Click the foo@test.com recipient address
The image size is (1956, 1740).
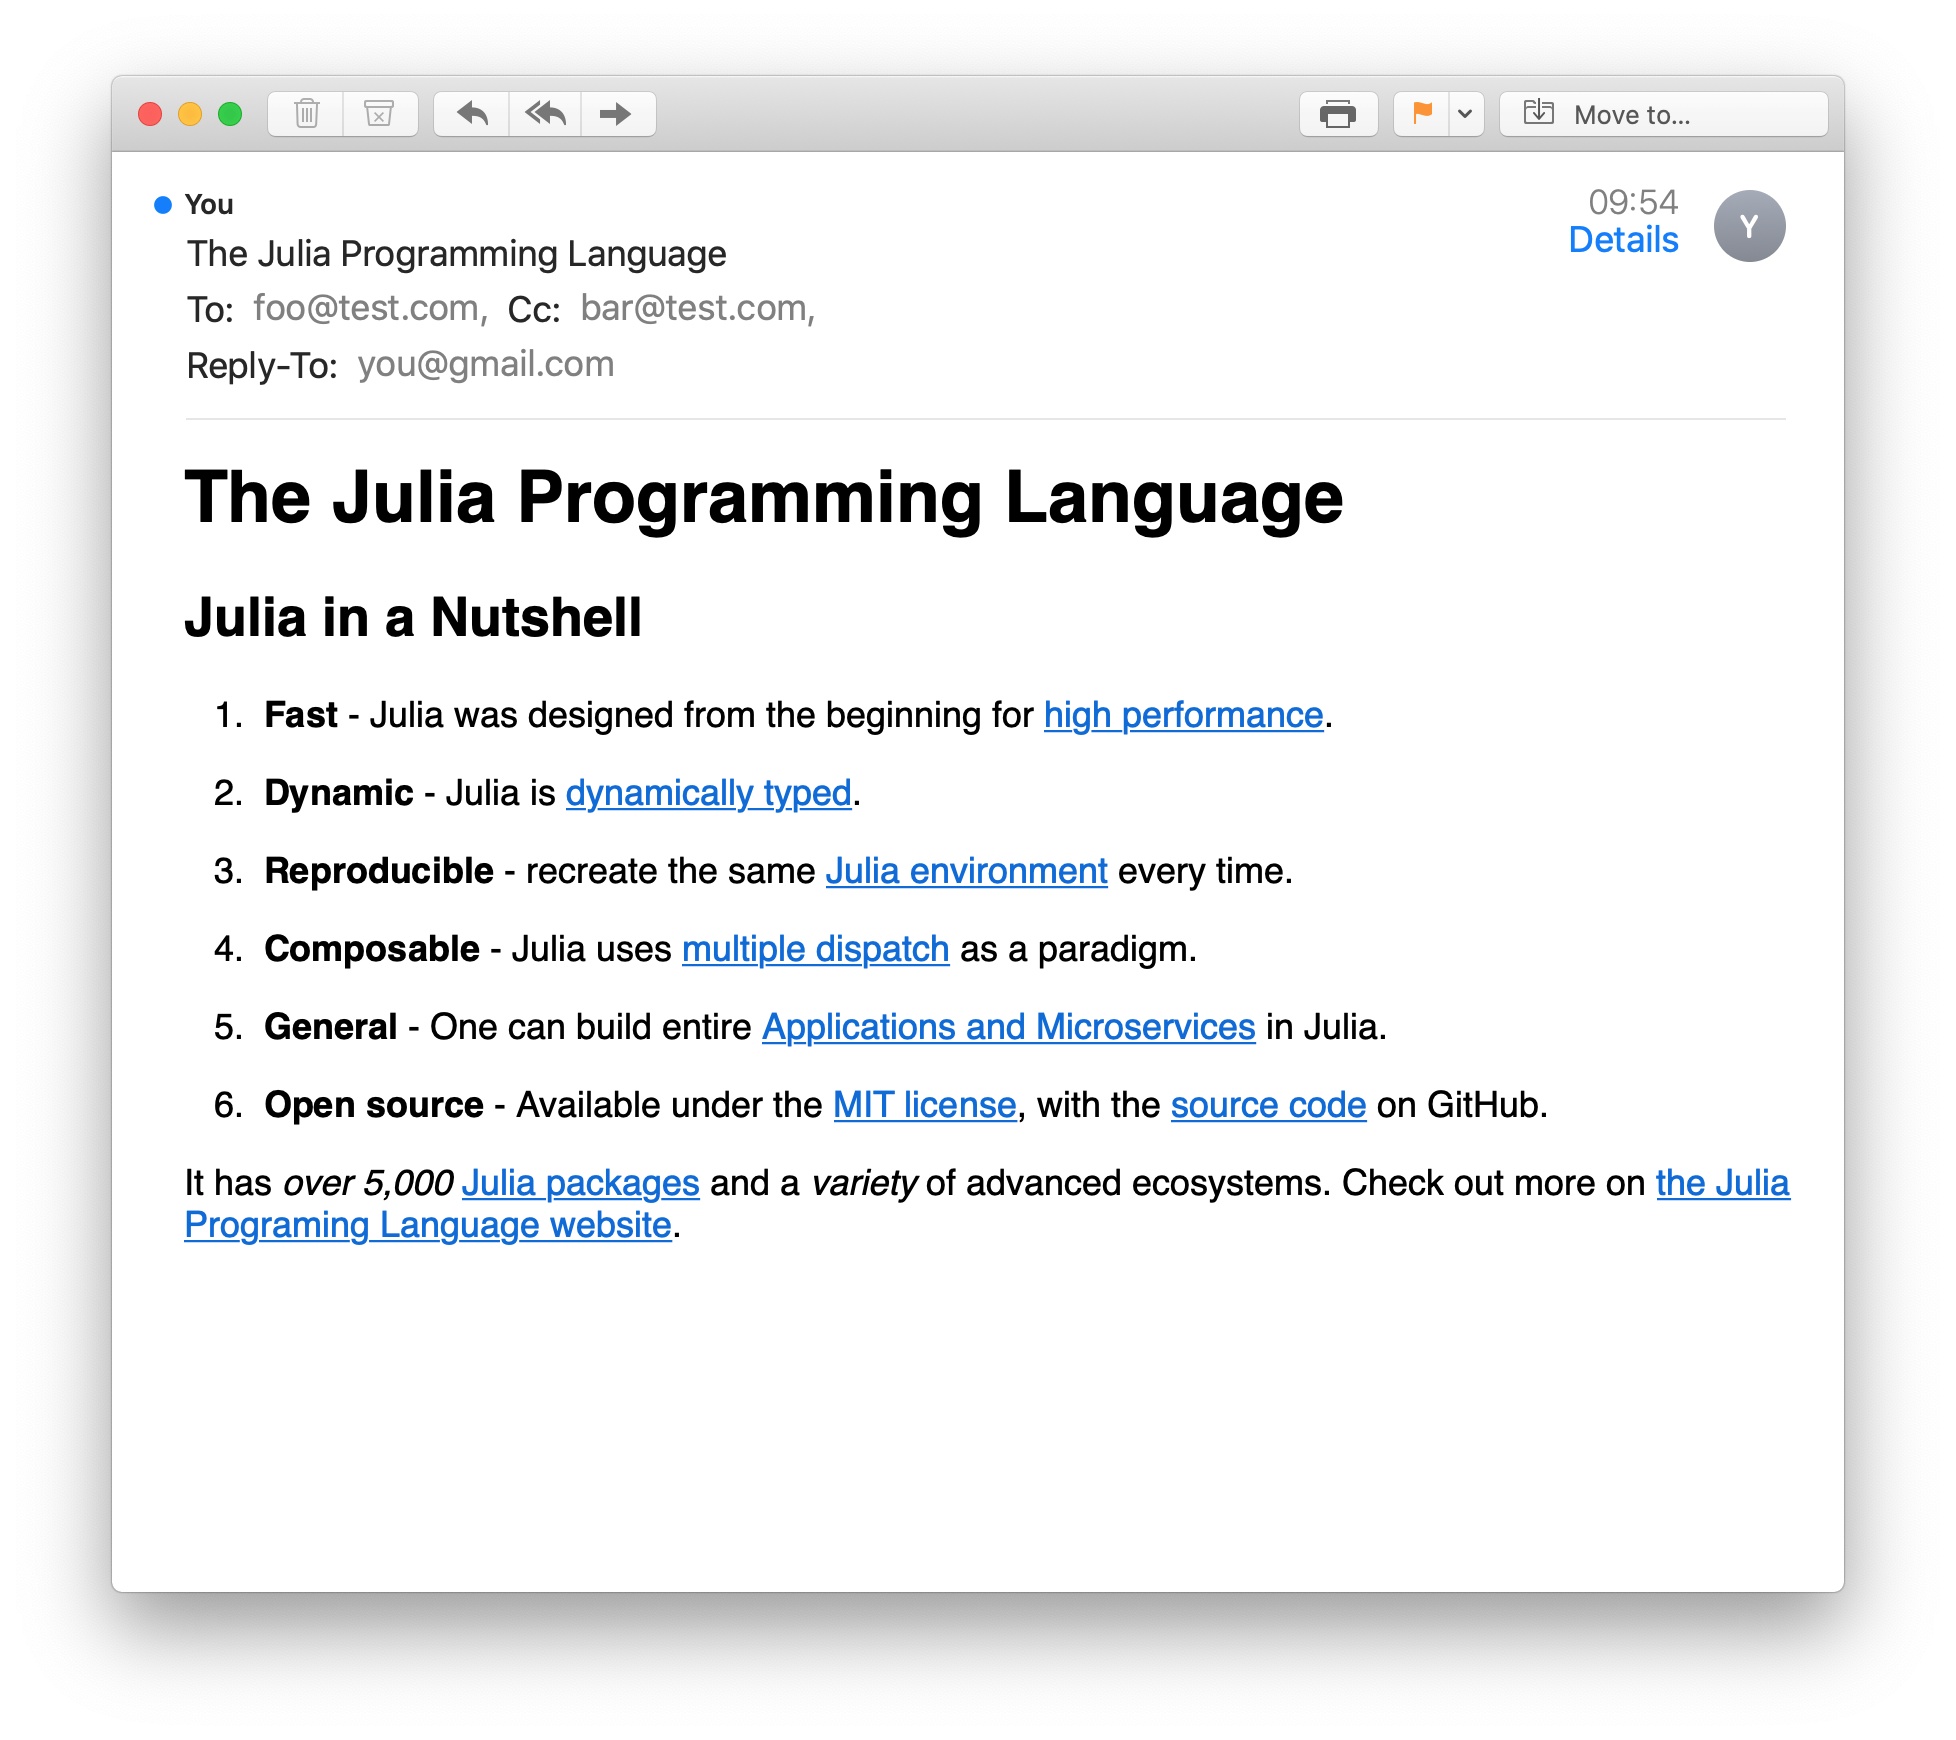(x=367, y=309)
